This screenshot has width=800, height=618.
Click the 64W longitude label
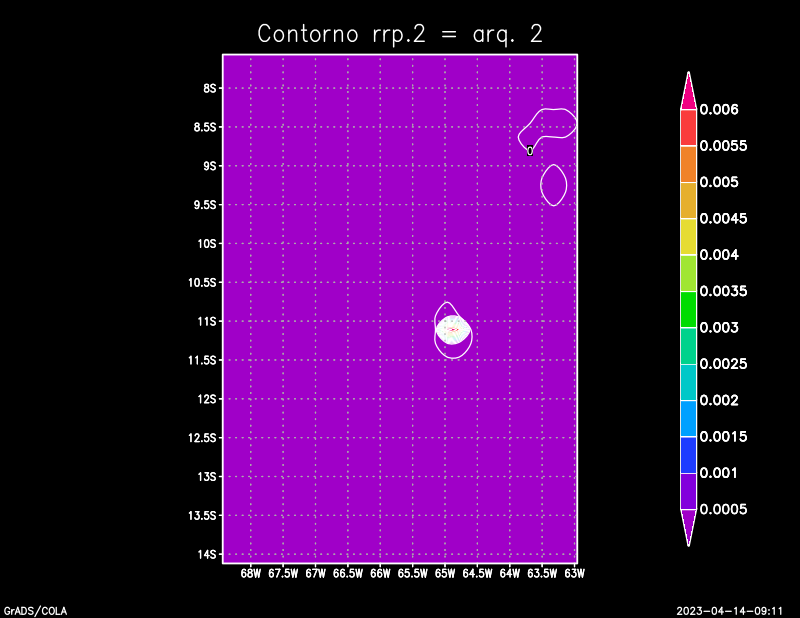(510, 574)
